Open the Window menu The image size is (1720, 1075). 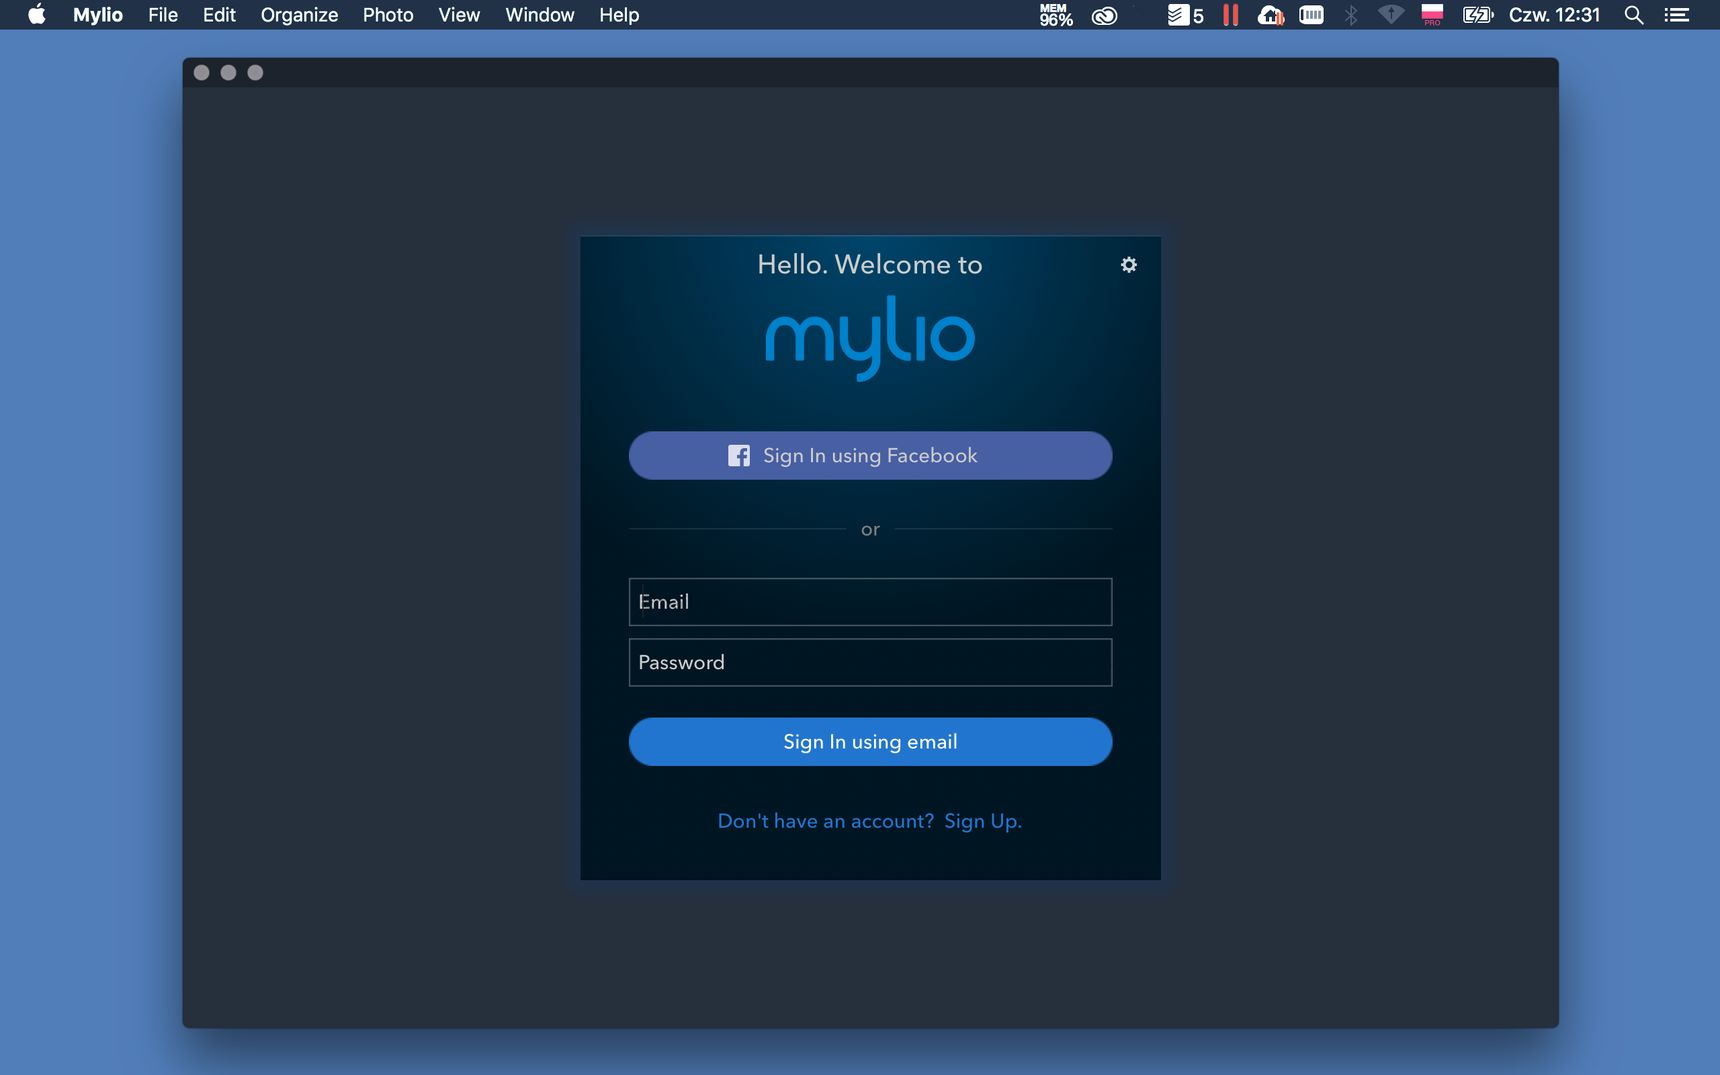(540, 15)
